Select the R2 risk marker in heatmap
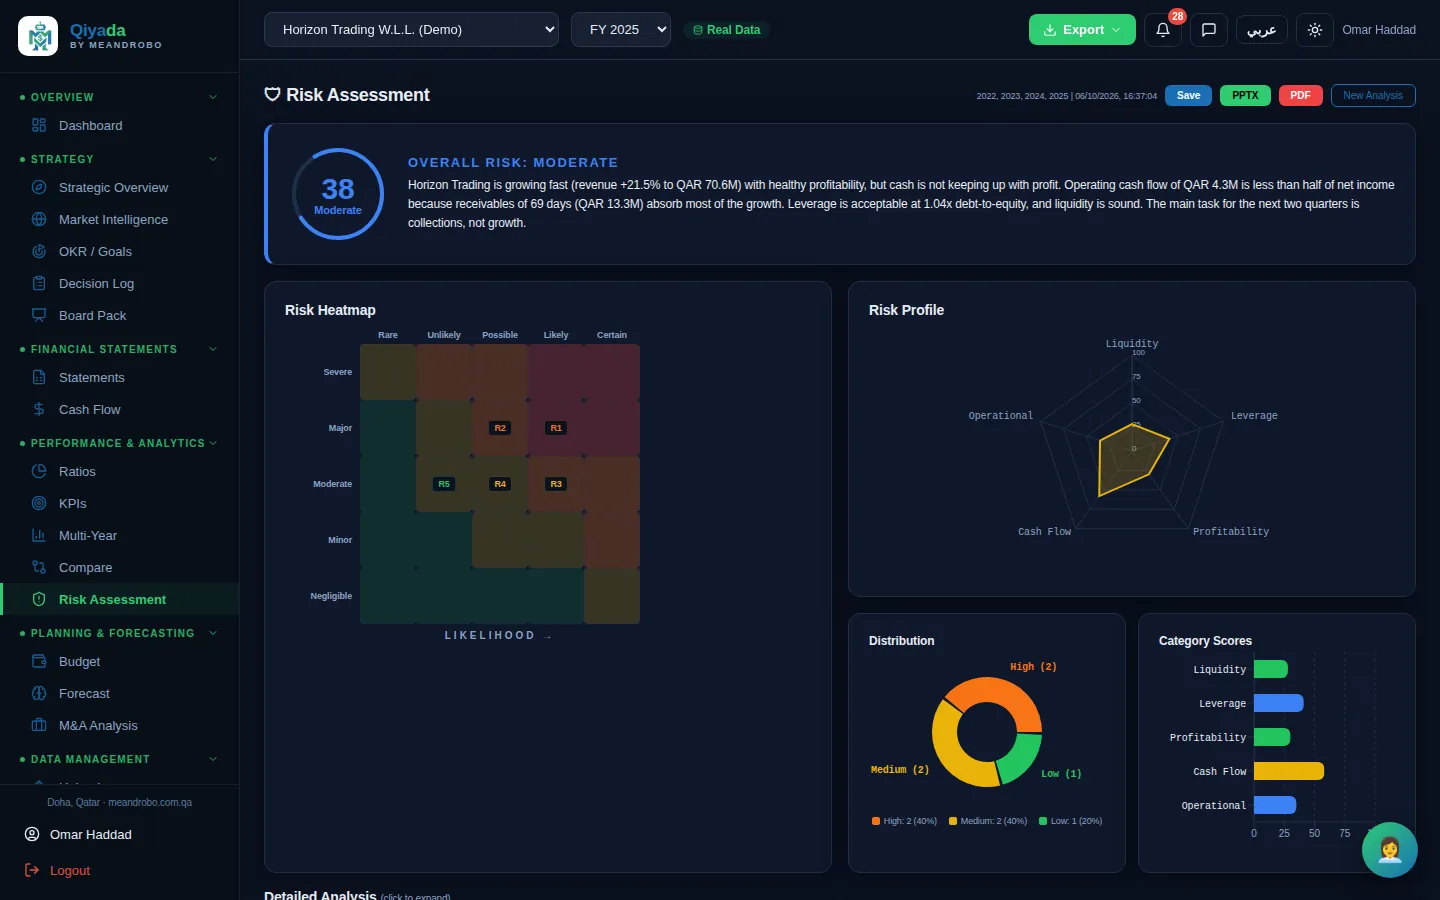1440x900 pixels. click(500, 428)
